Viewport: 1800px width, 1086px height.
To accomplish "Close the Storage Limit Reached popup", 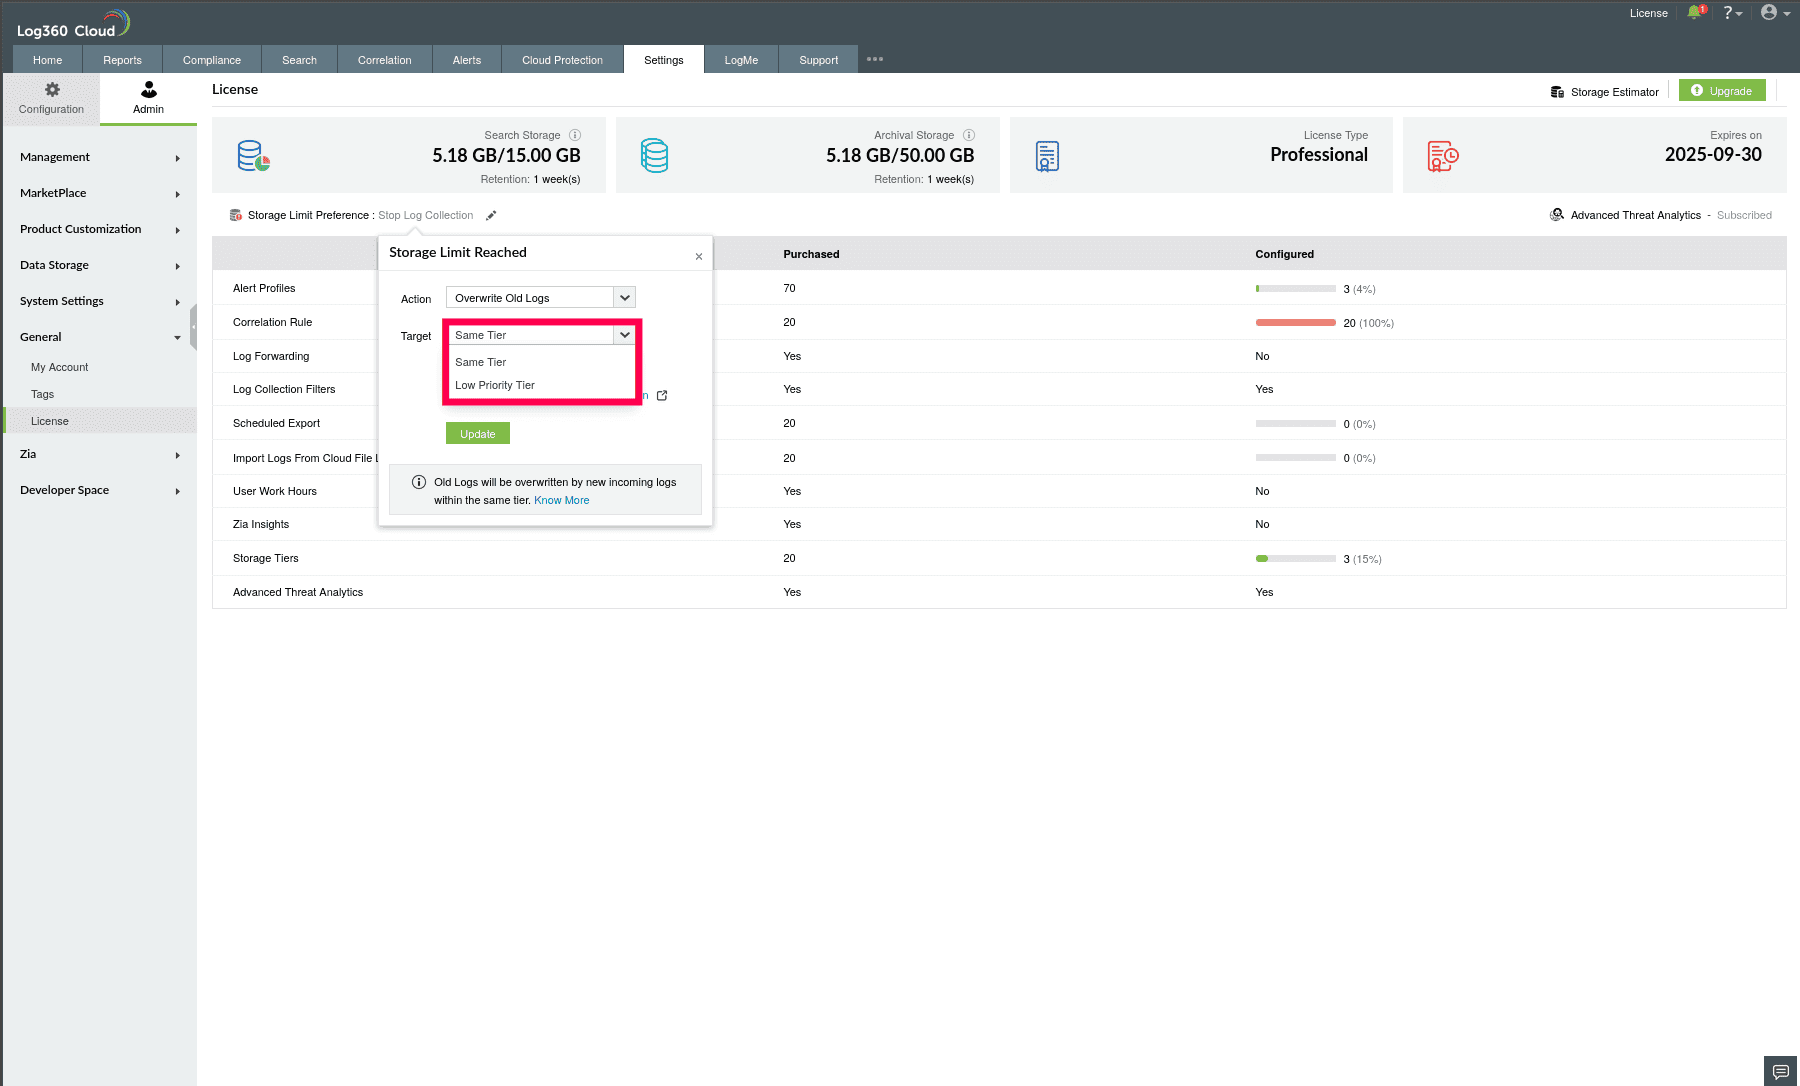I will coord(699,257).
